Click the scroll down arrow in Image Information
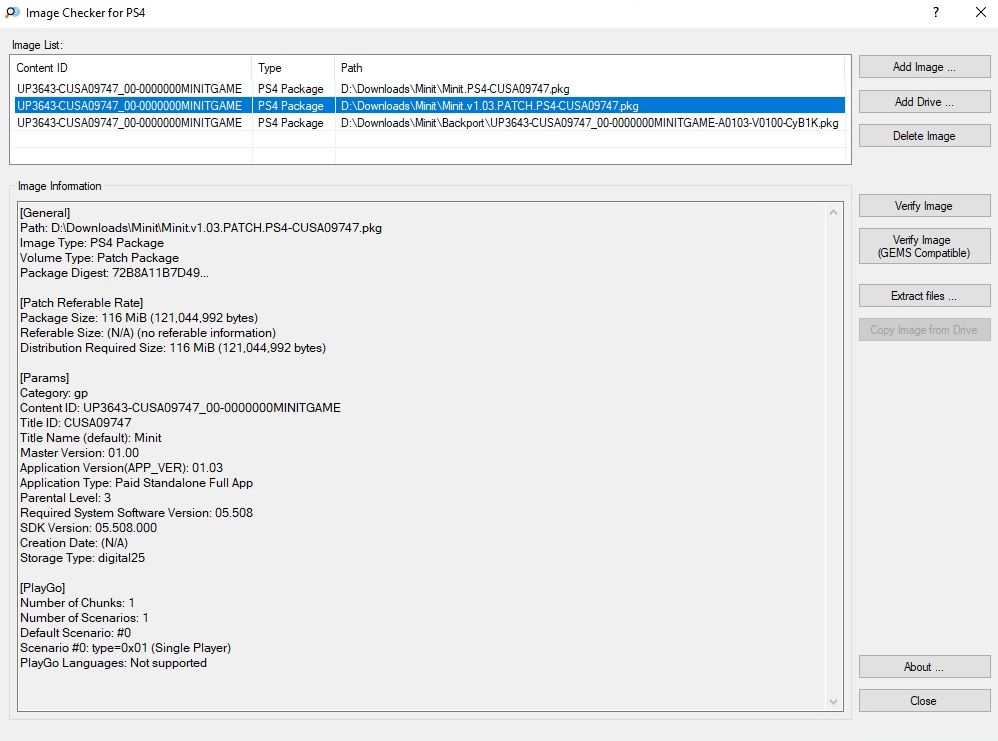 click(833, 702)
